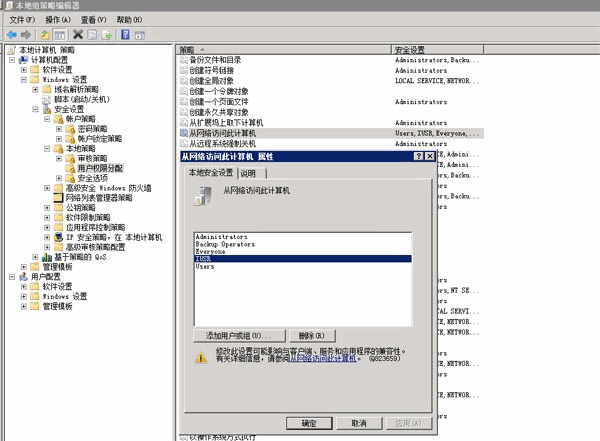Open the 操作(A) menu

58,20
